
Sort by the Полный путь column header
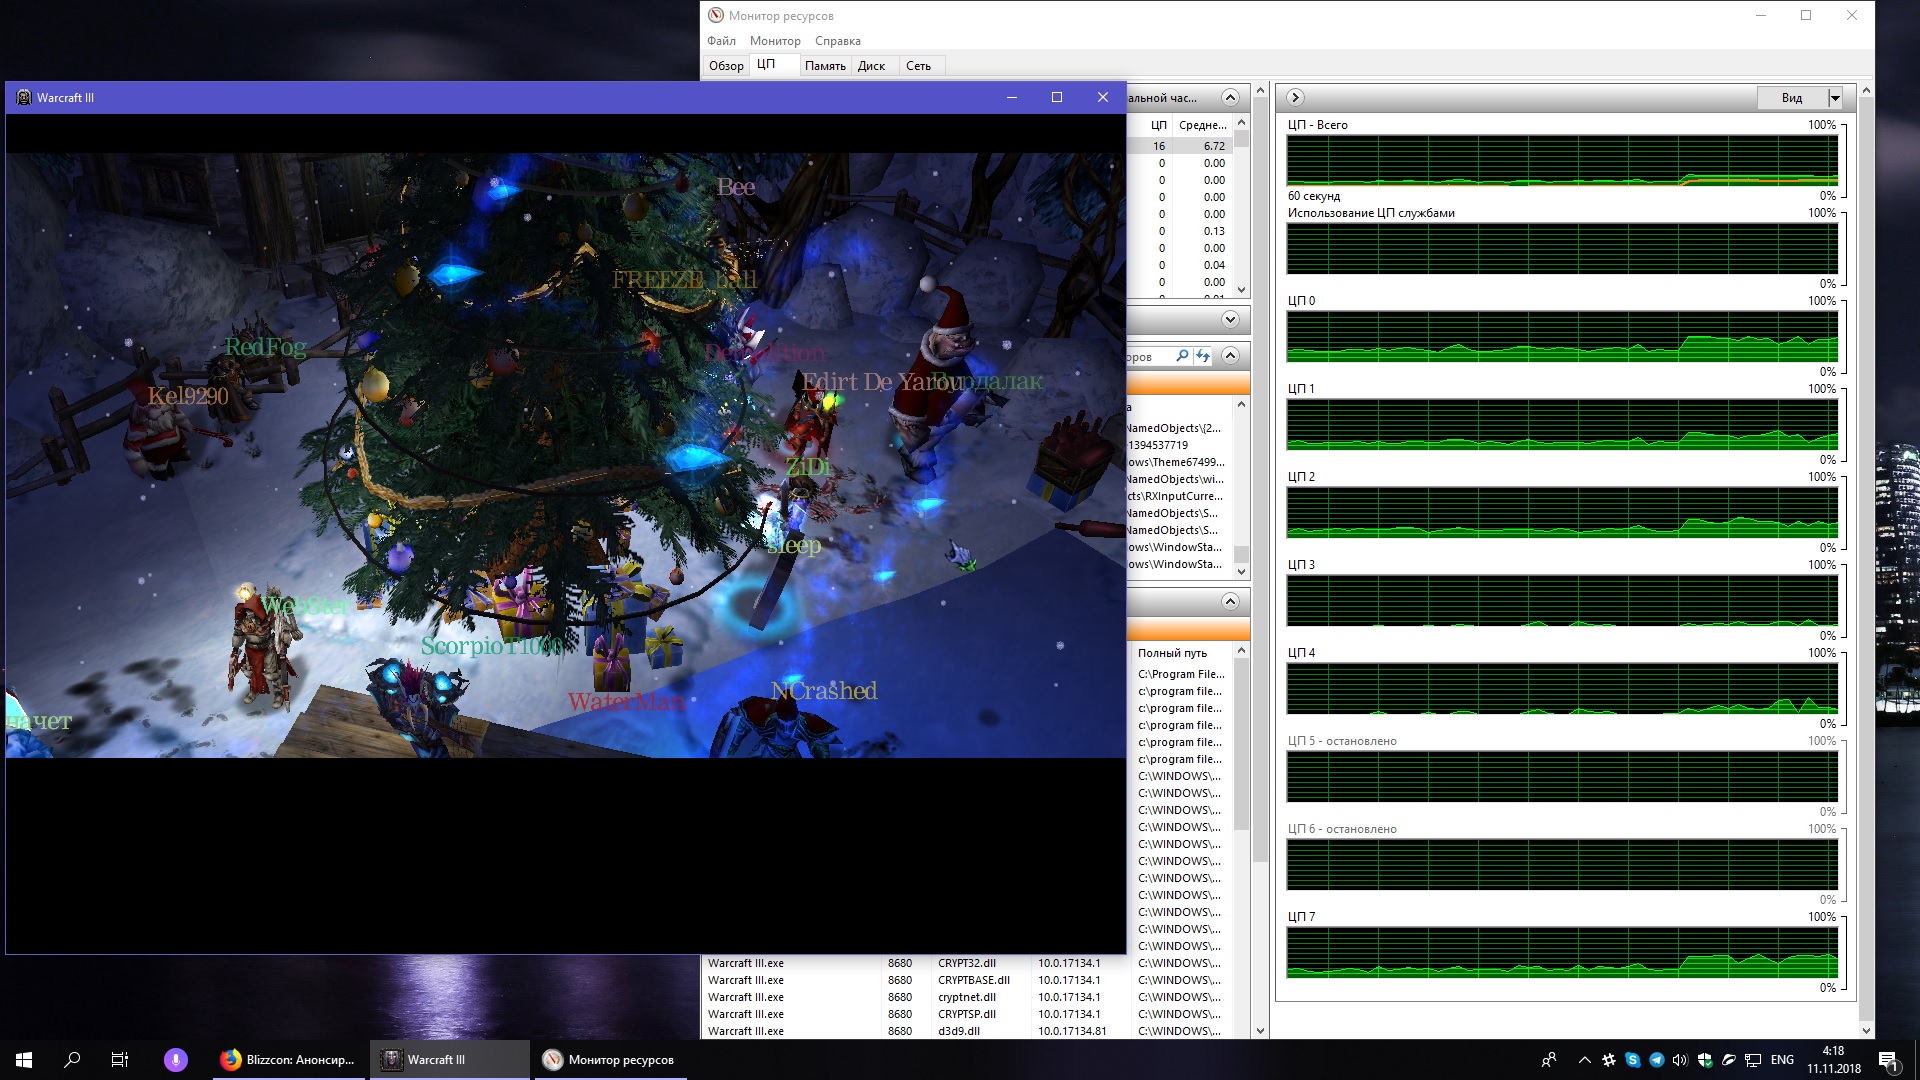coord(1172,653)
